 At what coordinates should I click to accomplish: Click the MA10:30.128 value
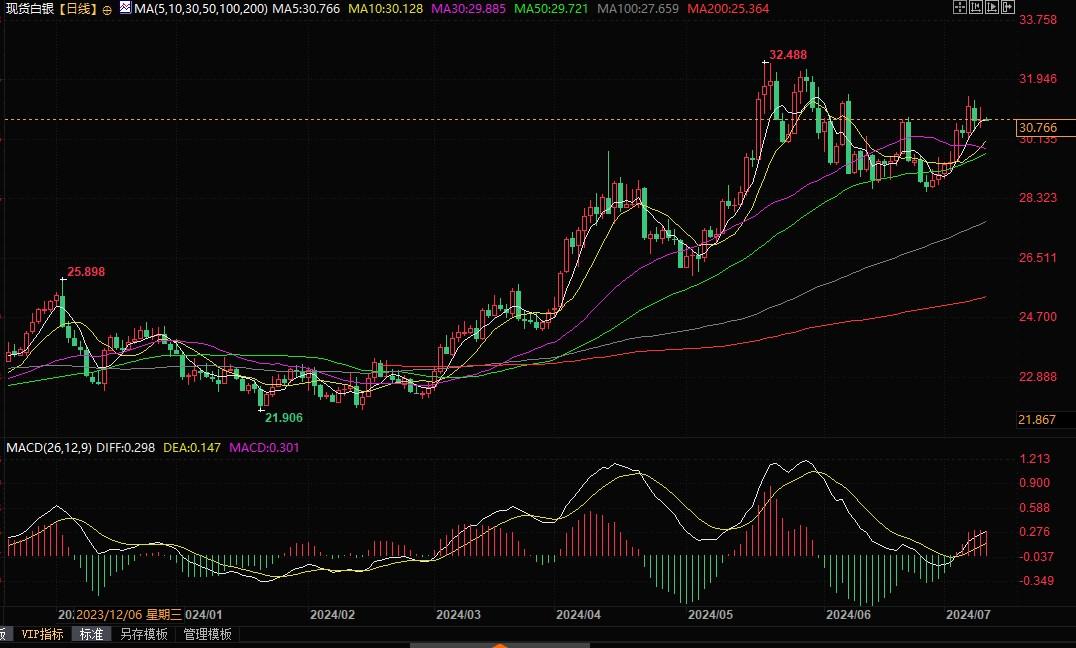(x=385, y=9)
